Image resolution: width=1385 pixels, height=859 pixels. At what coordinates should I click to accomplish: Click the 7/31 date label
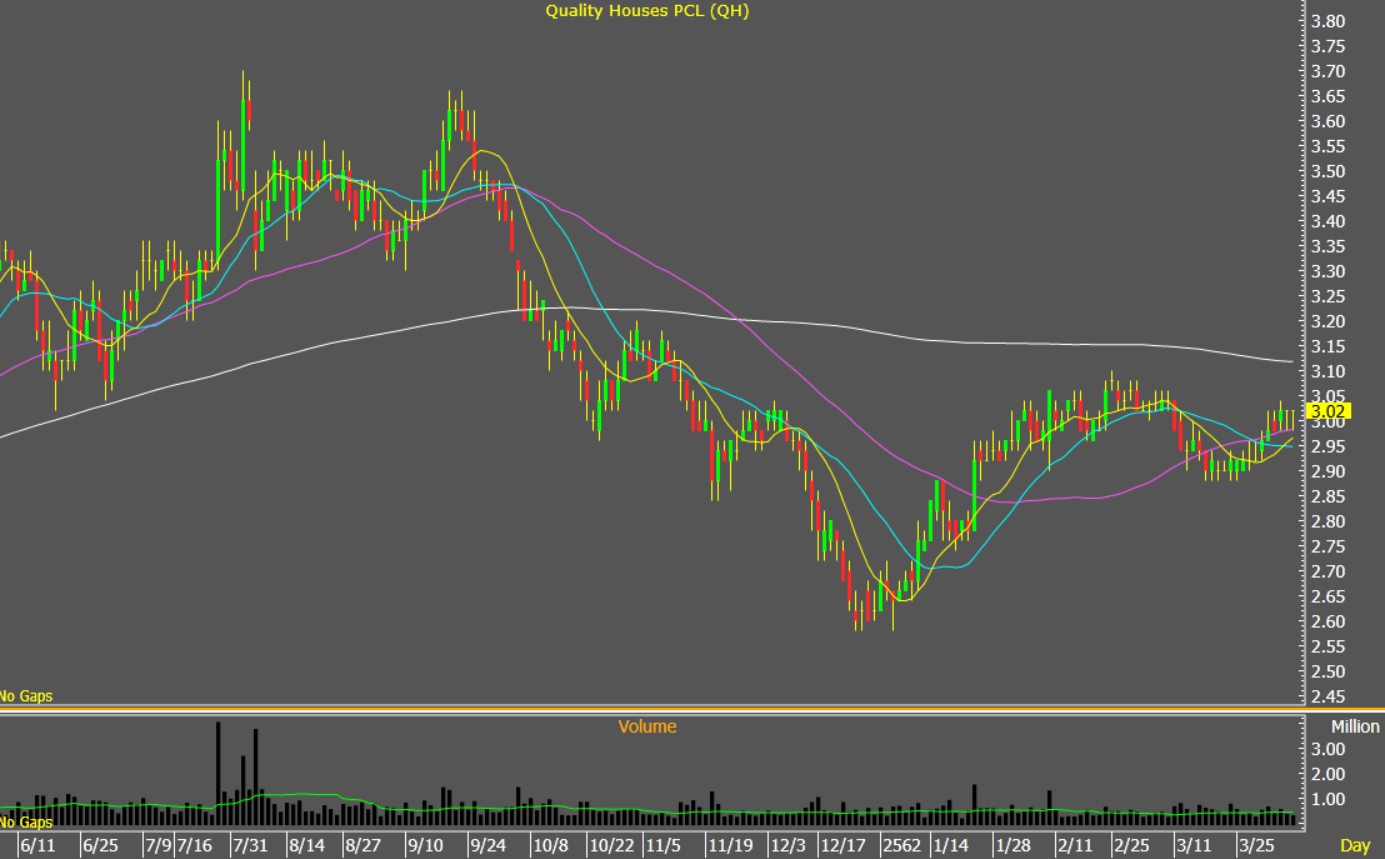pos(249,846)
